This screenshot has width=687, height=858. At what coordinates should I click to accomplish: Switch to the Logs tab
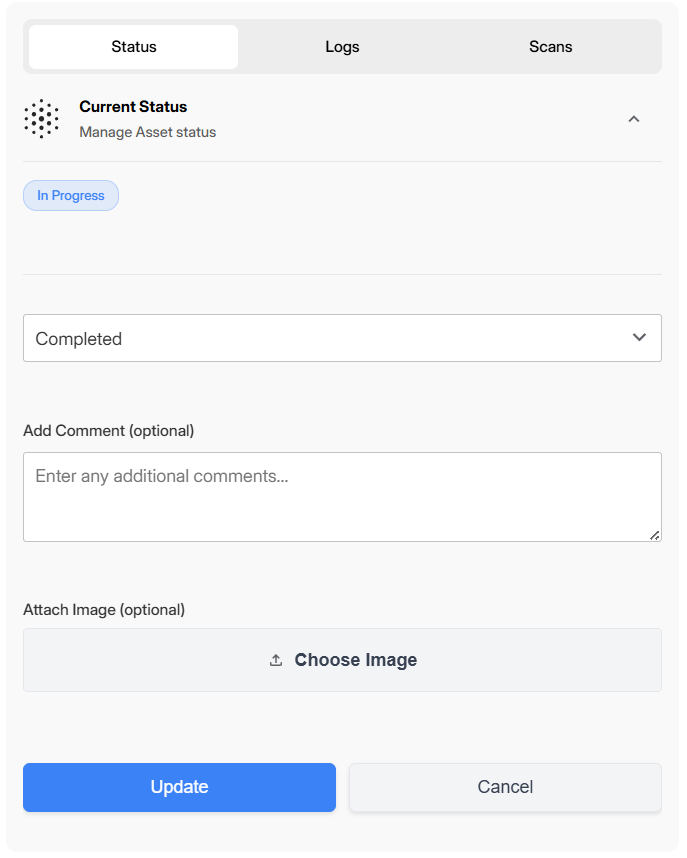[x=342, y=46]
